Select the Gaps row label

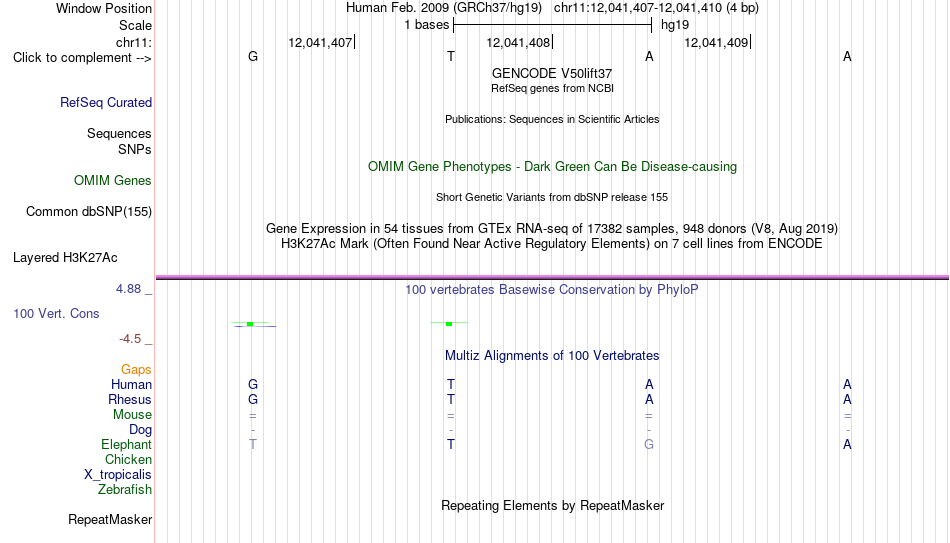136,370
